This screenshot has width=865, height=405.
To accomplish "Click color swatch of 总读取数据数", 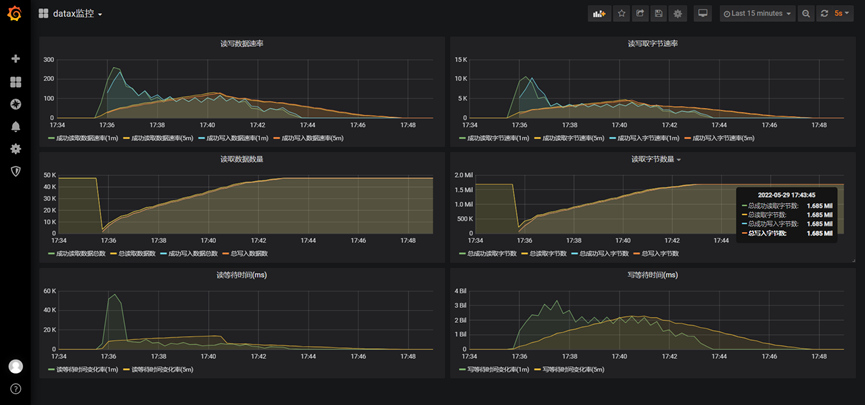I will pyautogui.click(x=115, y=254).
